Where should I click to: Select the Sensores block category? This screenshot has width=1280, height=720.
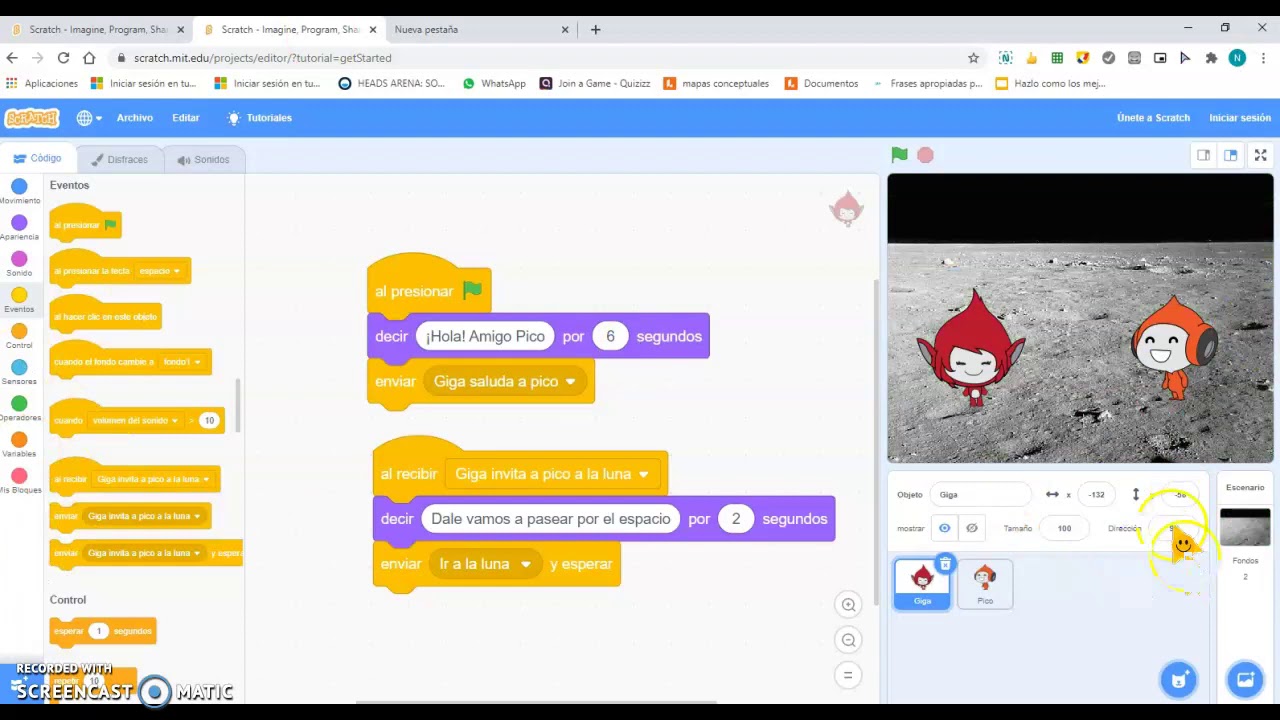tap(19, 371)
